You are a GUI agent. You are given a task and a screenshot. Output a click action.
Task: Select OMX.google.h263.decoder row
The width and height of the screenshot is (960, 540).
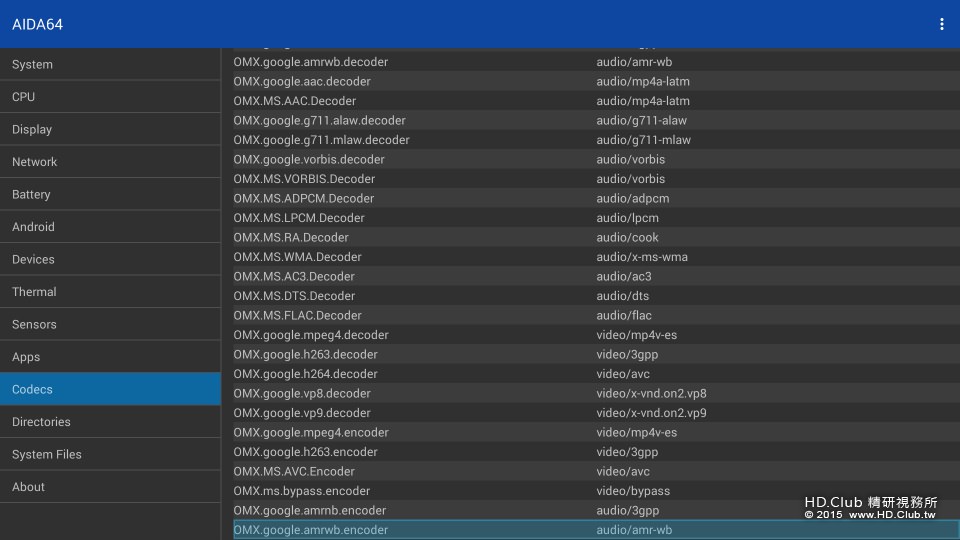596,354
